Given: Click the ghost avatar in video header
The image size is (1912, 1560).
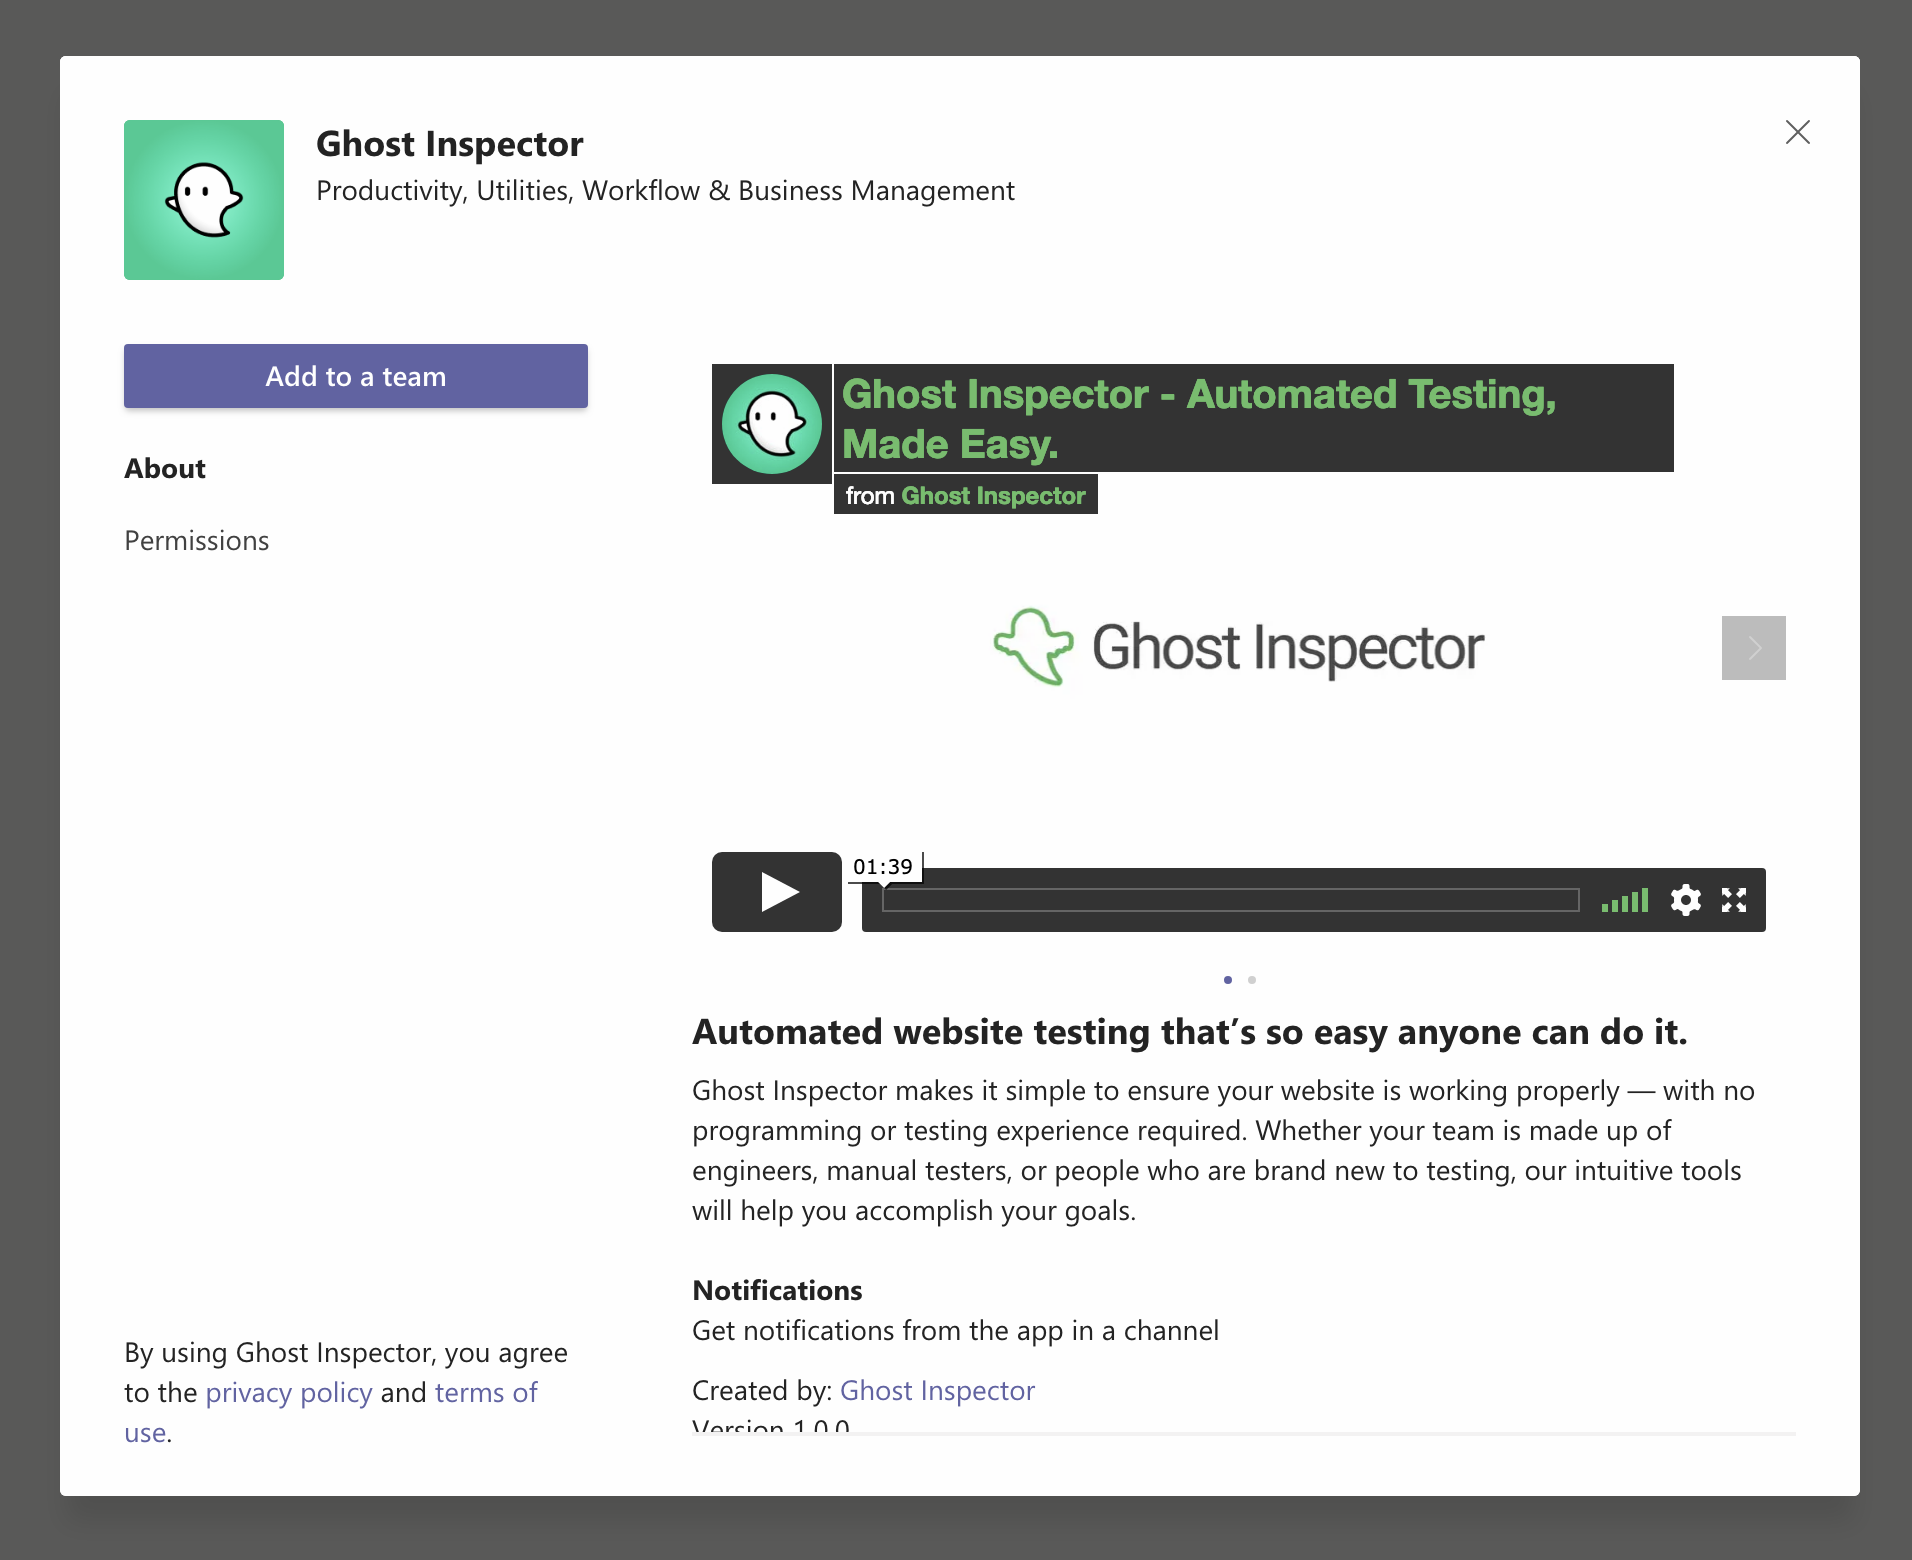Looking at the screenshot, I should click(771, 424).
